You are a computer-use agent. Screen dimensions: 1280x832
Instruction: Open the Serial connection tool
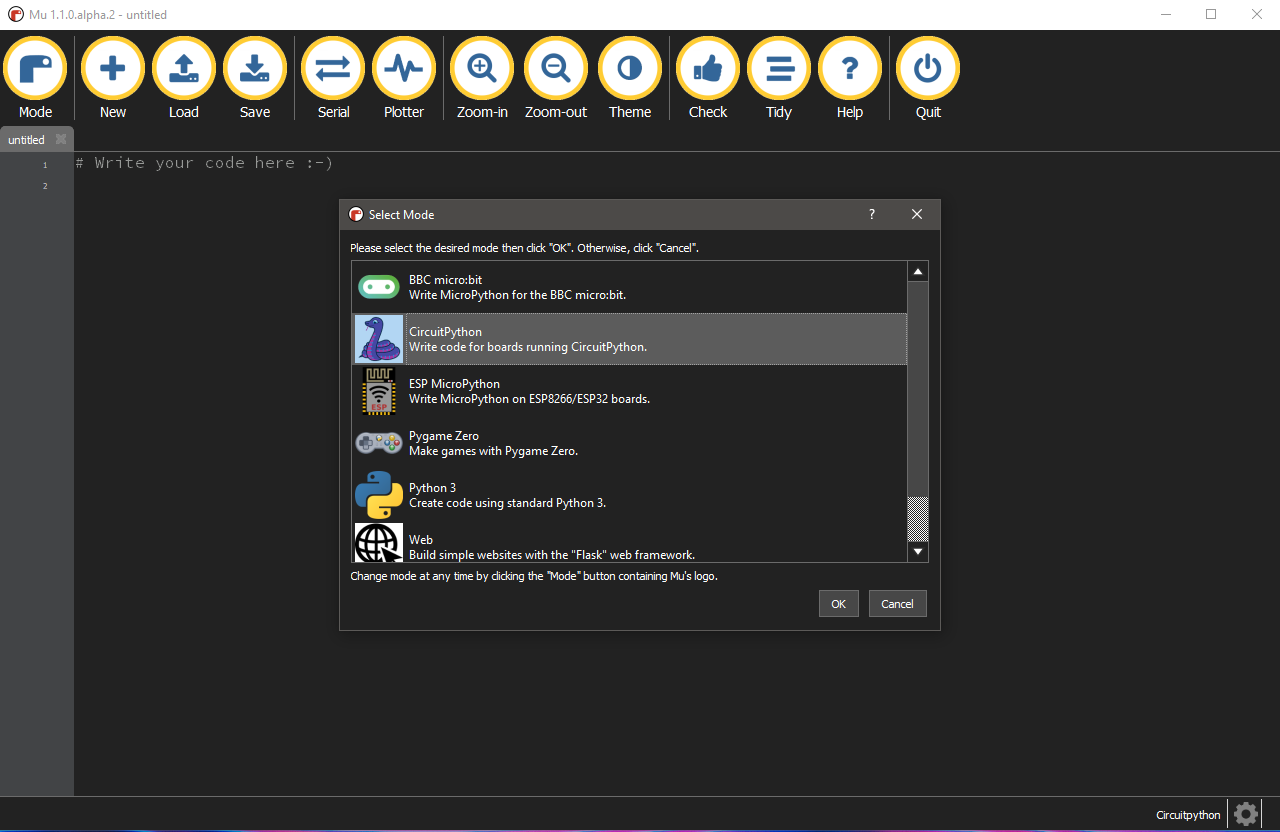tap(333, 70)
